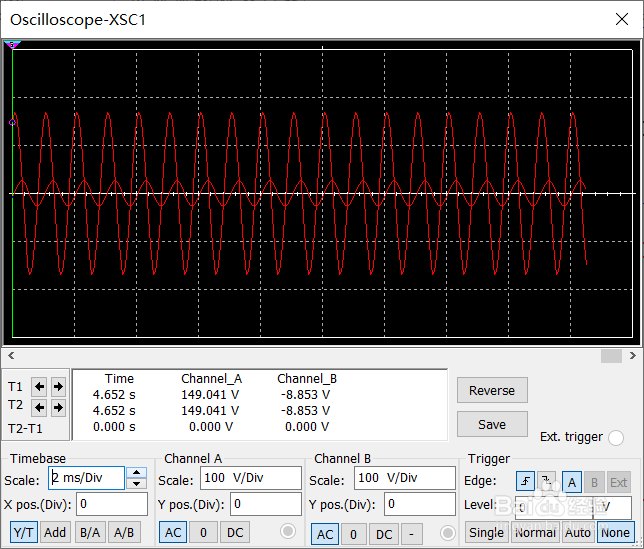
Task: Set trigger mode to Single
Action: pyautogui.click(x=486, y=532)
